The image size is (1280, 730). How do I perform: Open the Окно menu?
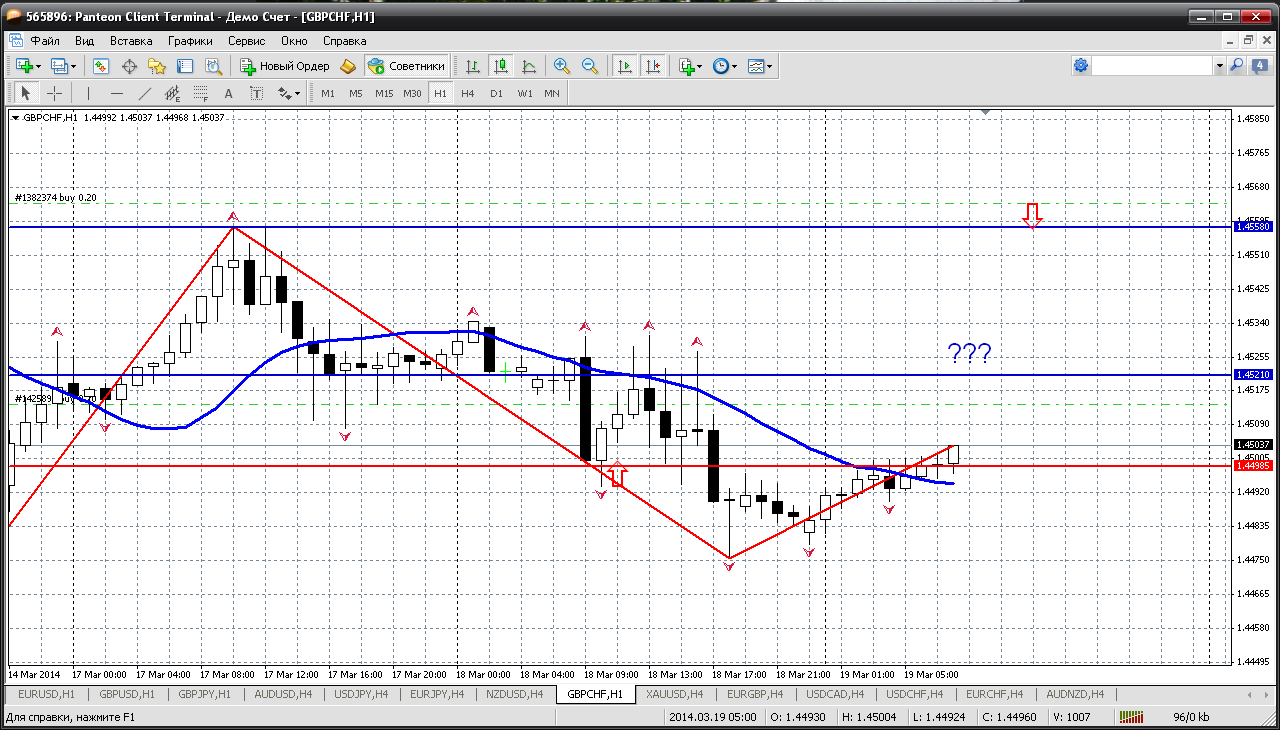click(x=294, y=41)
